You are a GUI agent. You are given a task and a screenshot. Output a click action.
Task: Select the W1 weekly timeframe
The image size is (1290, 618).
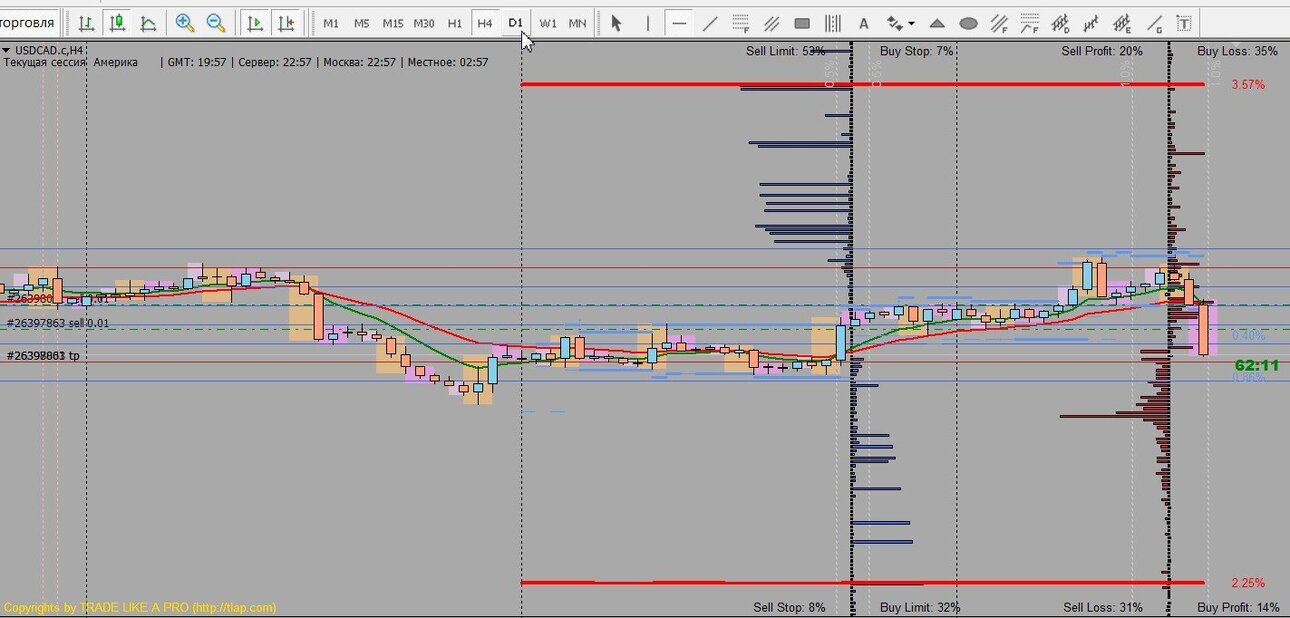548,23
